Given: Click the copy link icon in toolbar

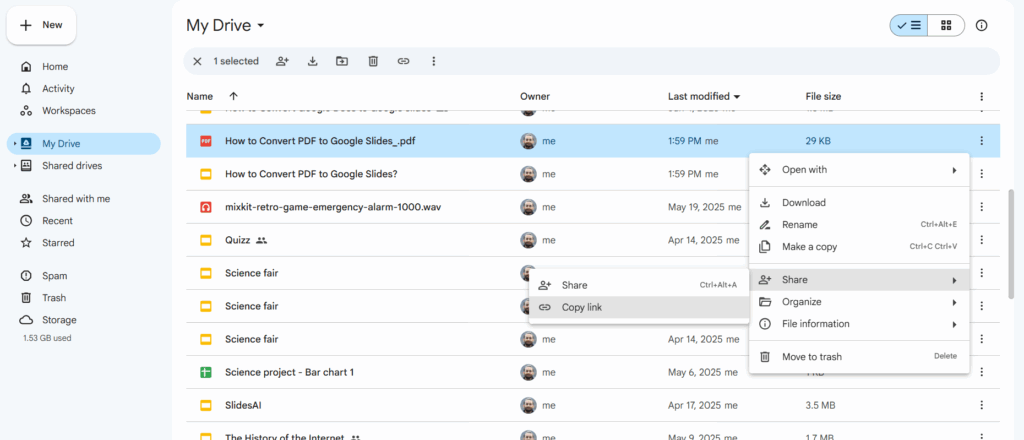Looking at the screenshot, I should (x=403, y=61).
